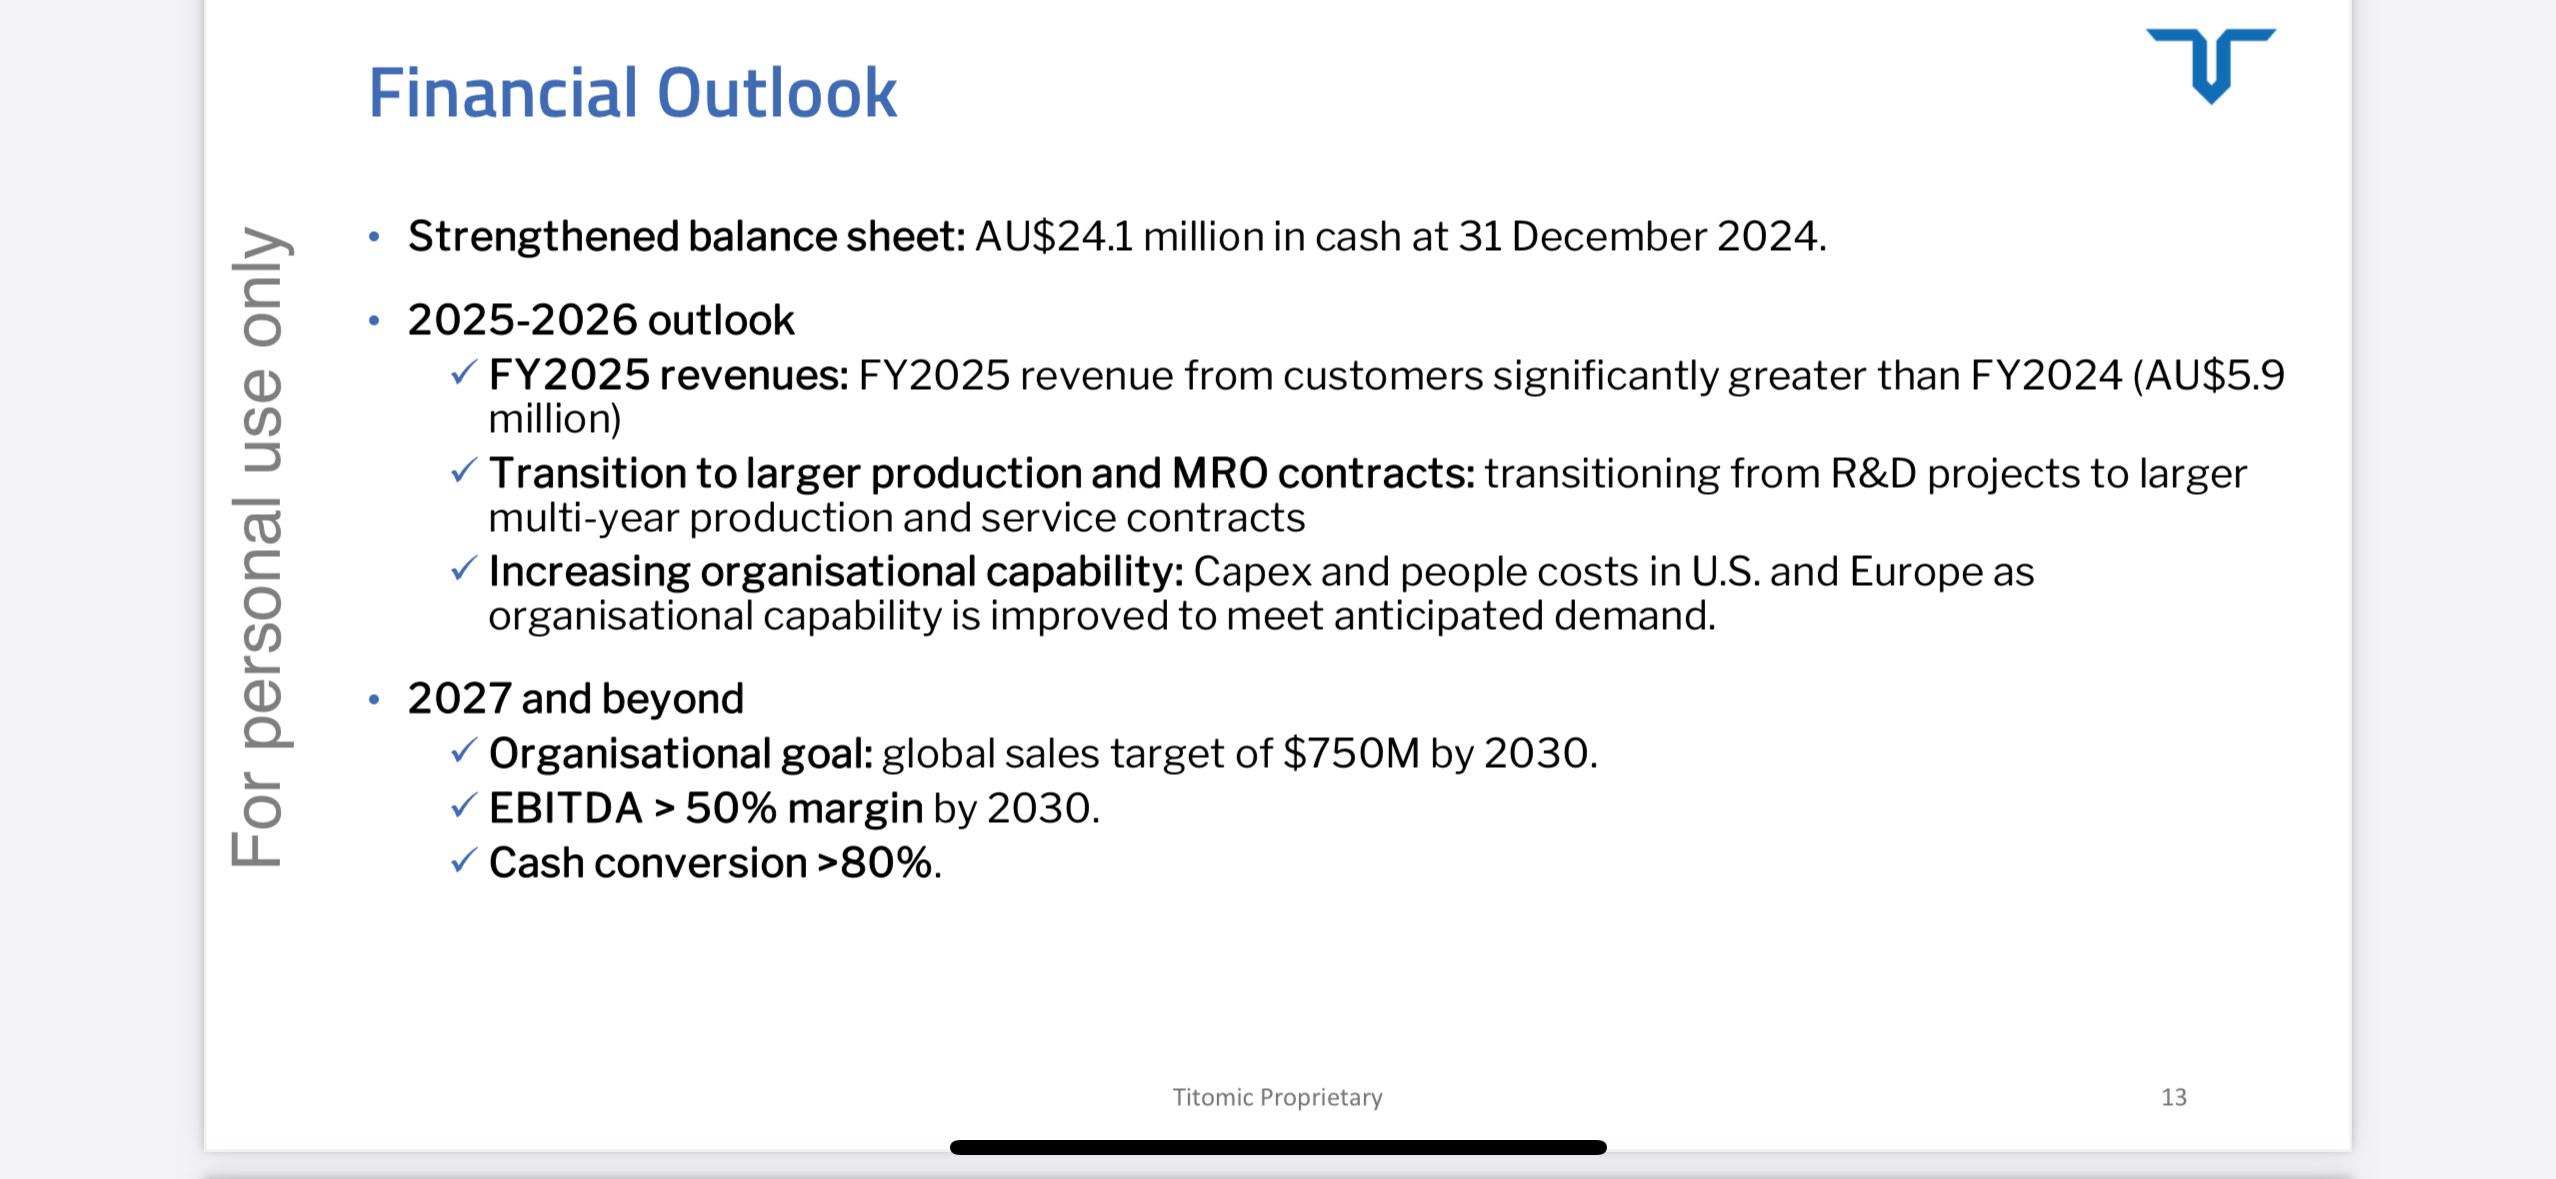
Task: Tap the '2025-2026 outlook' heading
Action: tap(600, 320)
